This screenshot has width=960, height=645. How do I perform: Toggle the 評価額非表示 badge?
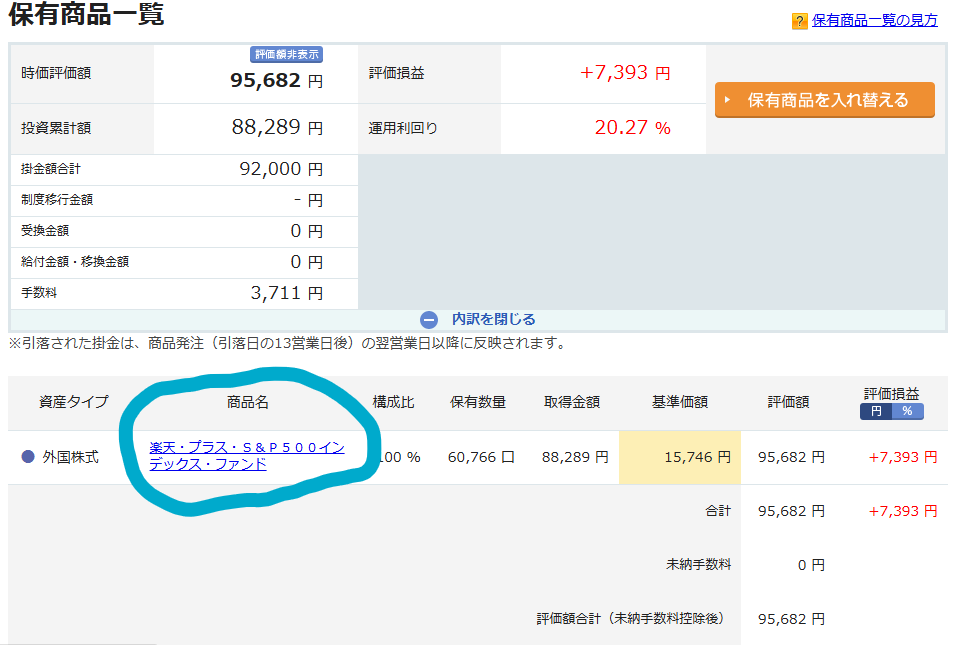(286, 54)
